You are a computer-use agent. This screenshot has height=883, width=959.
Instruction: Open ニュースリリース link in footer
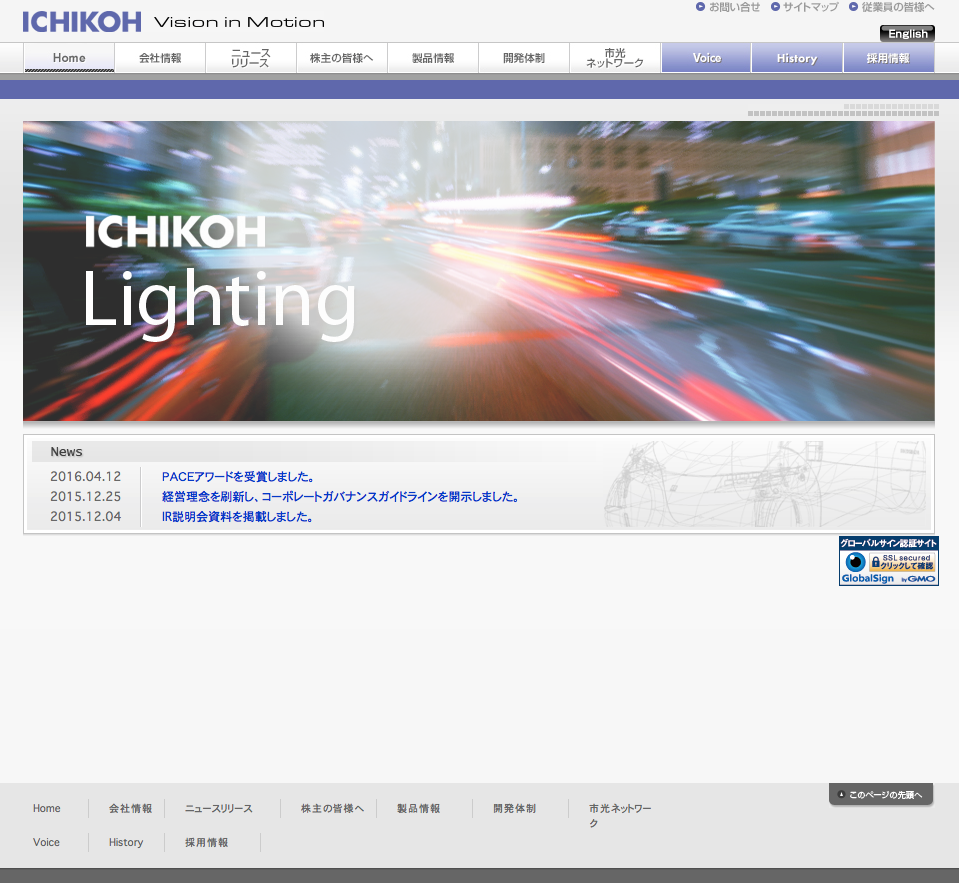coord(218,808)
